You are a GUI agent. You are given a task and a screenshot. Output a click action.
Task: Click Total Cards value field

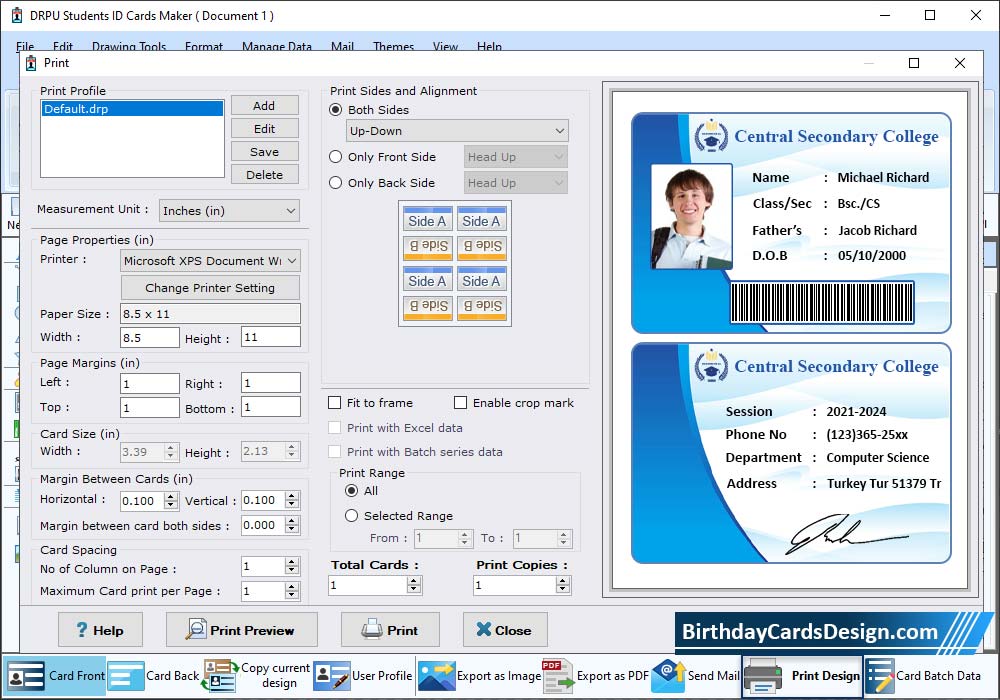(368, 585)
